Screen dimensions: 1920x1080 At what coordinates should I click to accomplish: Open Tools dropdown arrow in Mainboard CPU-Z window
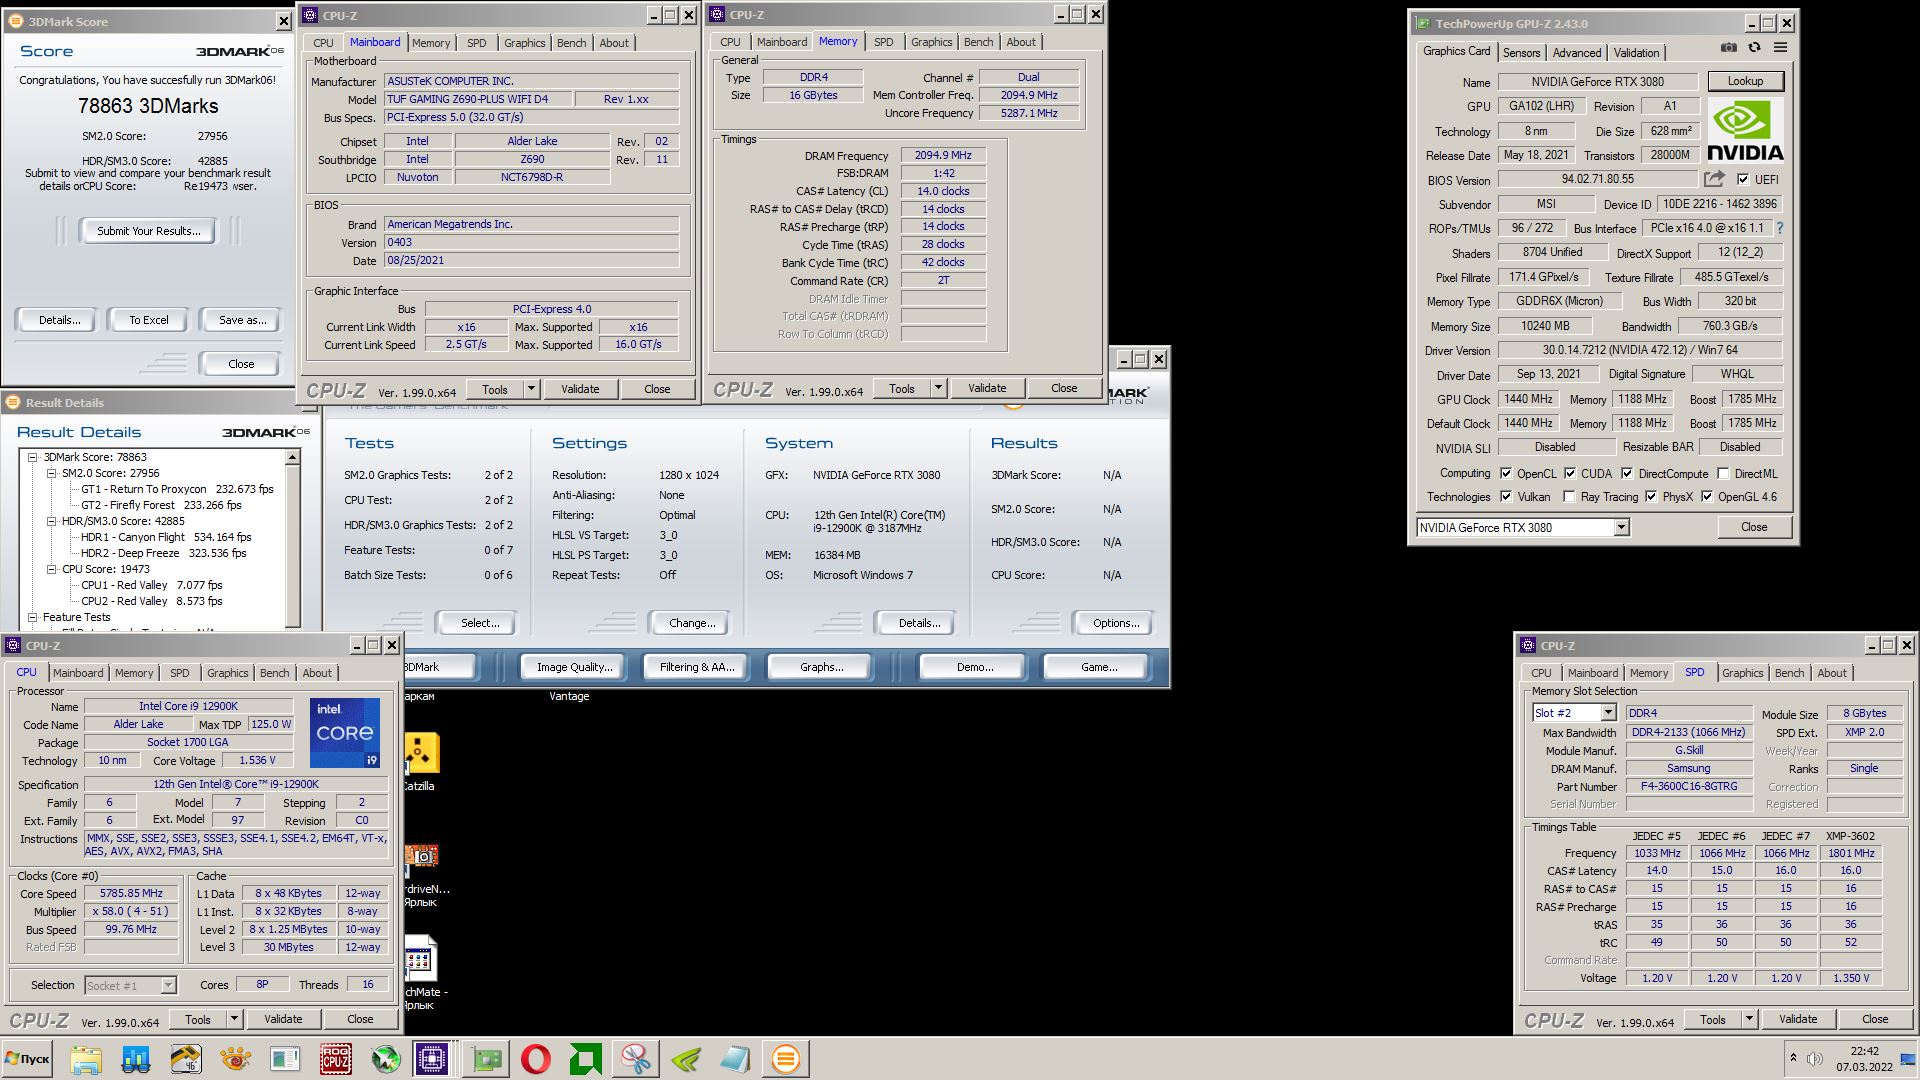coord(531,389)
